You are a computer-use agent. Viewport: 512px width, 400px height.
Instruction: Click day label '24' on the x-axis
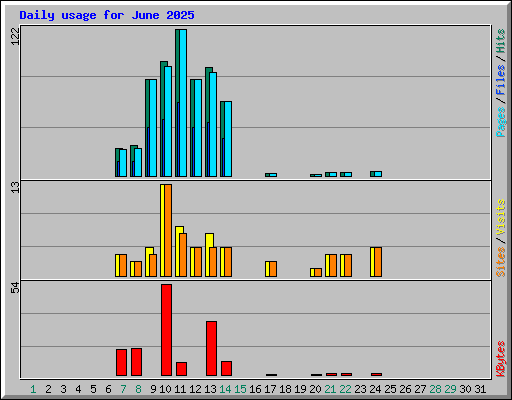375,389
